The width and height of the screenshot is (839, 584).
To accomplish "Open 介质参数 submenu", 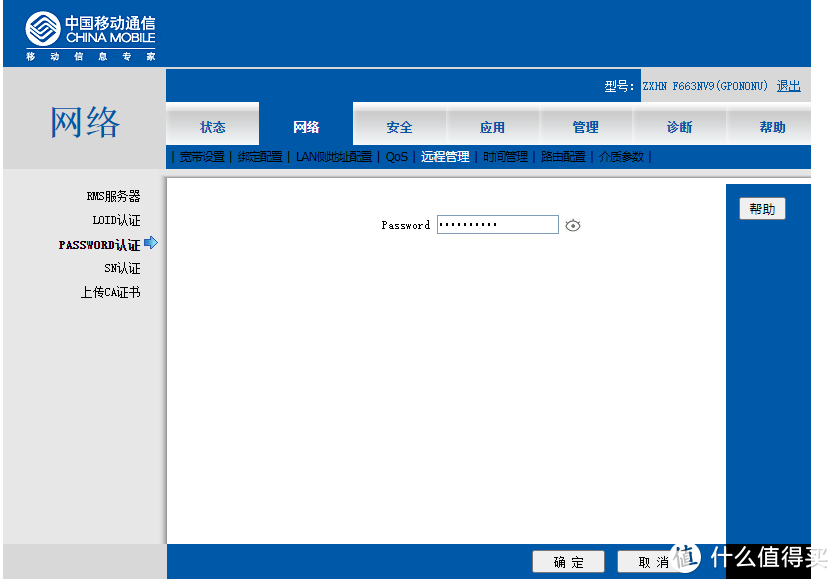I will [x=621, y=157].
